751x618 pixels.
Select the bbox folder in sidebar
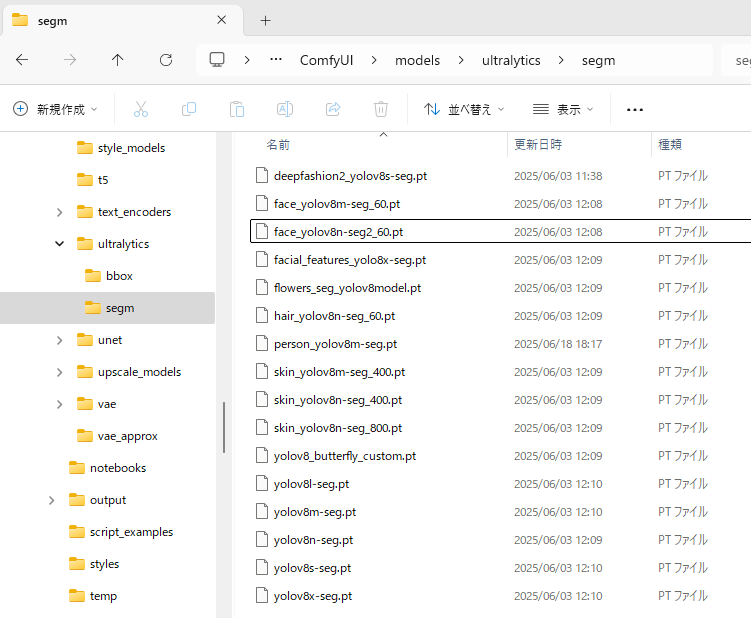pyautogui.click(x=118, y=276)
